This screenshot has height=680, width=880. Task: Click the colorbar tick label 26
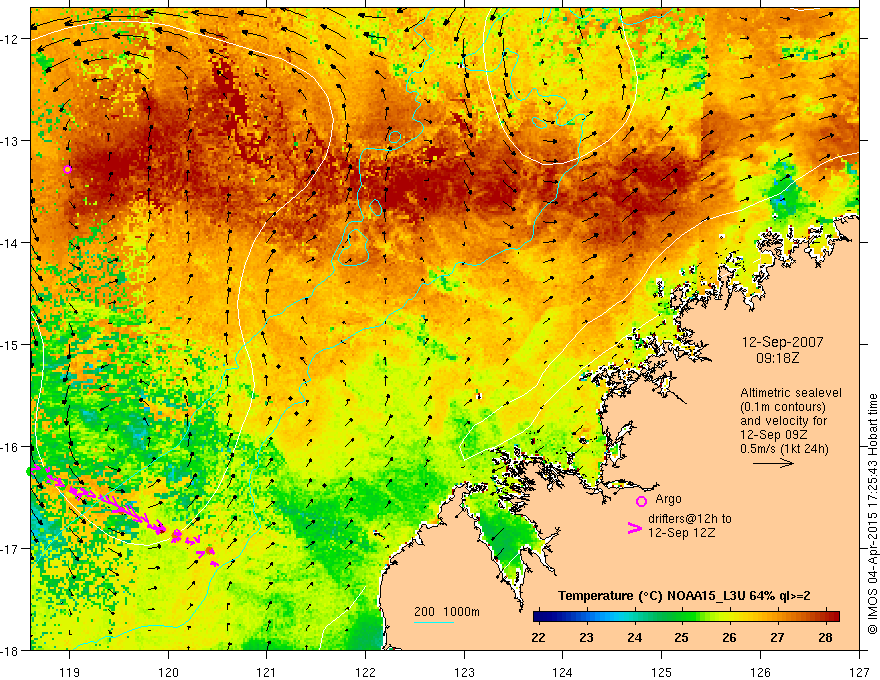729,637
